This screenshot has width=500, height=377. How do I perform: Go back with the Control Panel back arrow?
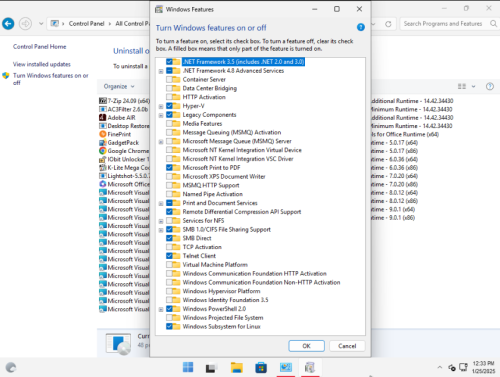(8, 24)
